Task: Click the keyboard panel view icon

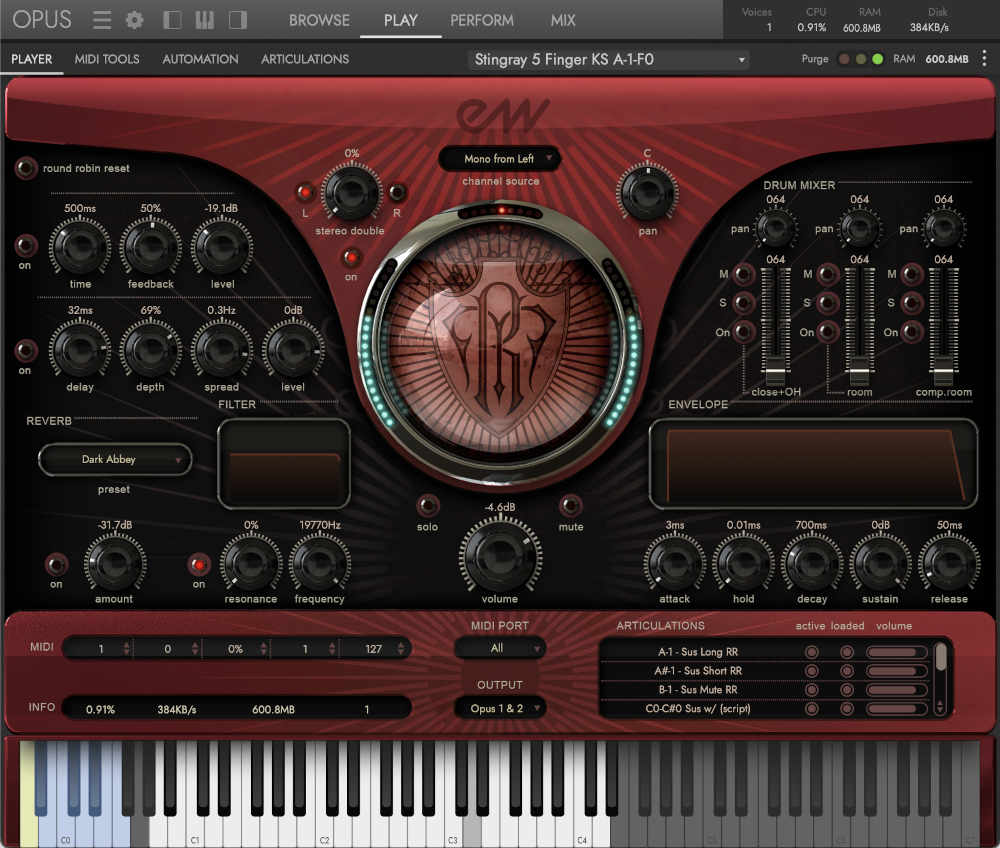Action: coord(204,19)
